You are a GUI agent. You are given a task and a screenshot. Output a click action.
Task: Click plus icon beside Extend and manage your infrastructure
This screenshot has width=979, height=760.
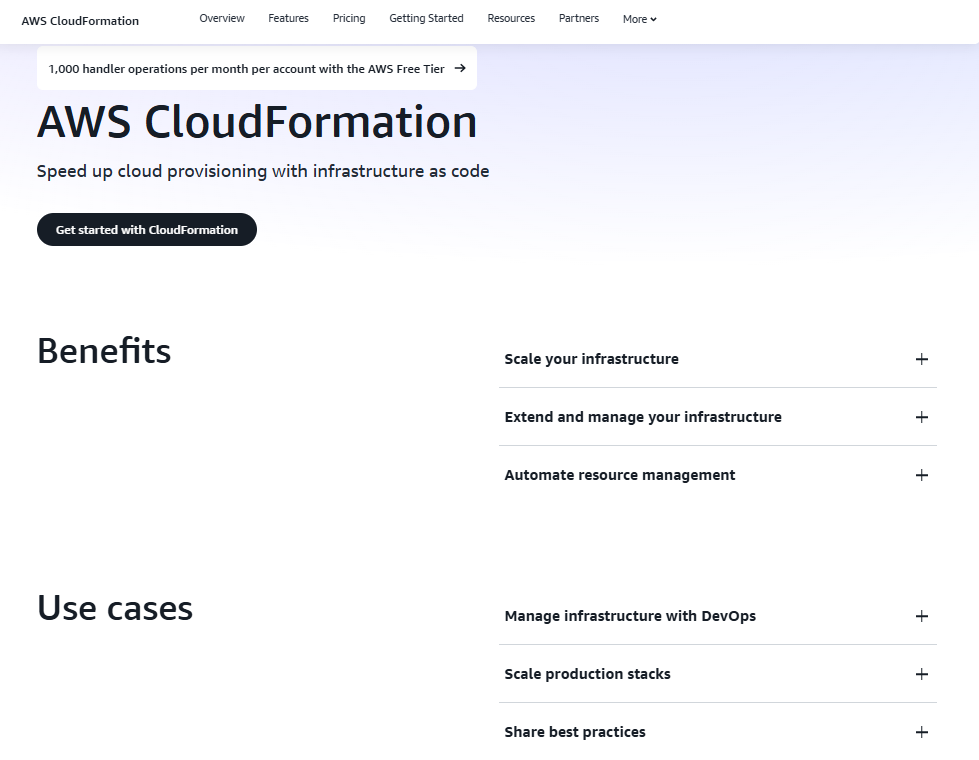click(922, 417)
